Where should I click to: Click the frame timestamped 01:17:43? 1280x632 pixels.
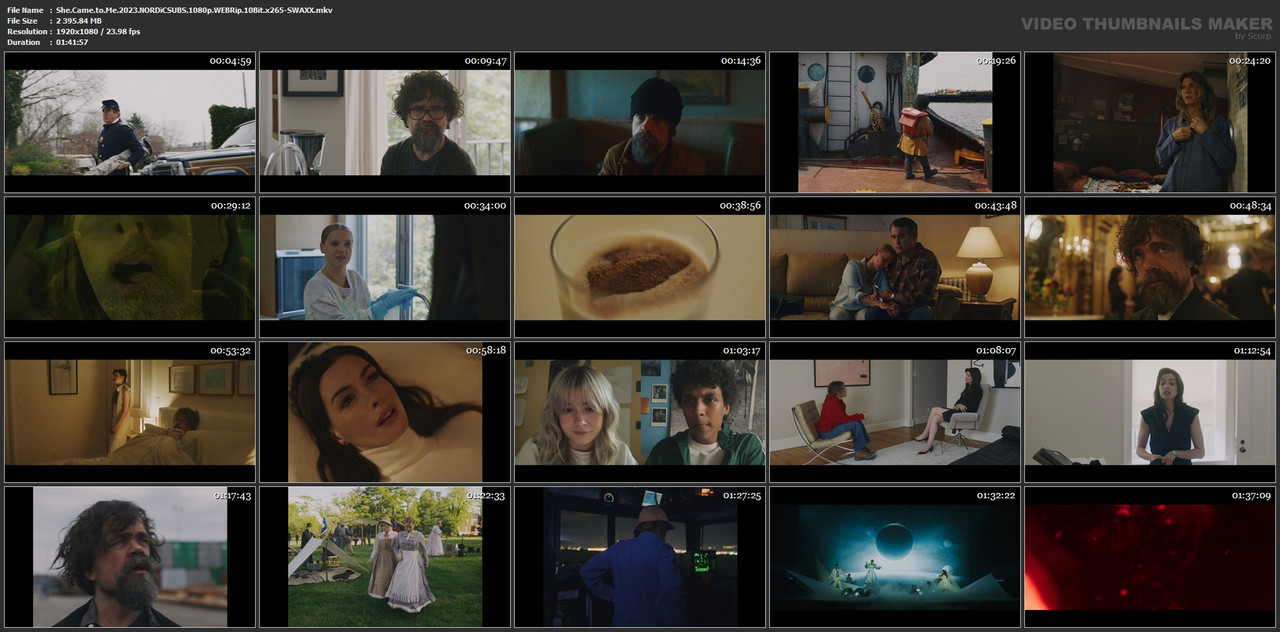tap(130, 557)
